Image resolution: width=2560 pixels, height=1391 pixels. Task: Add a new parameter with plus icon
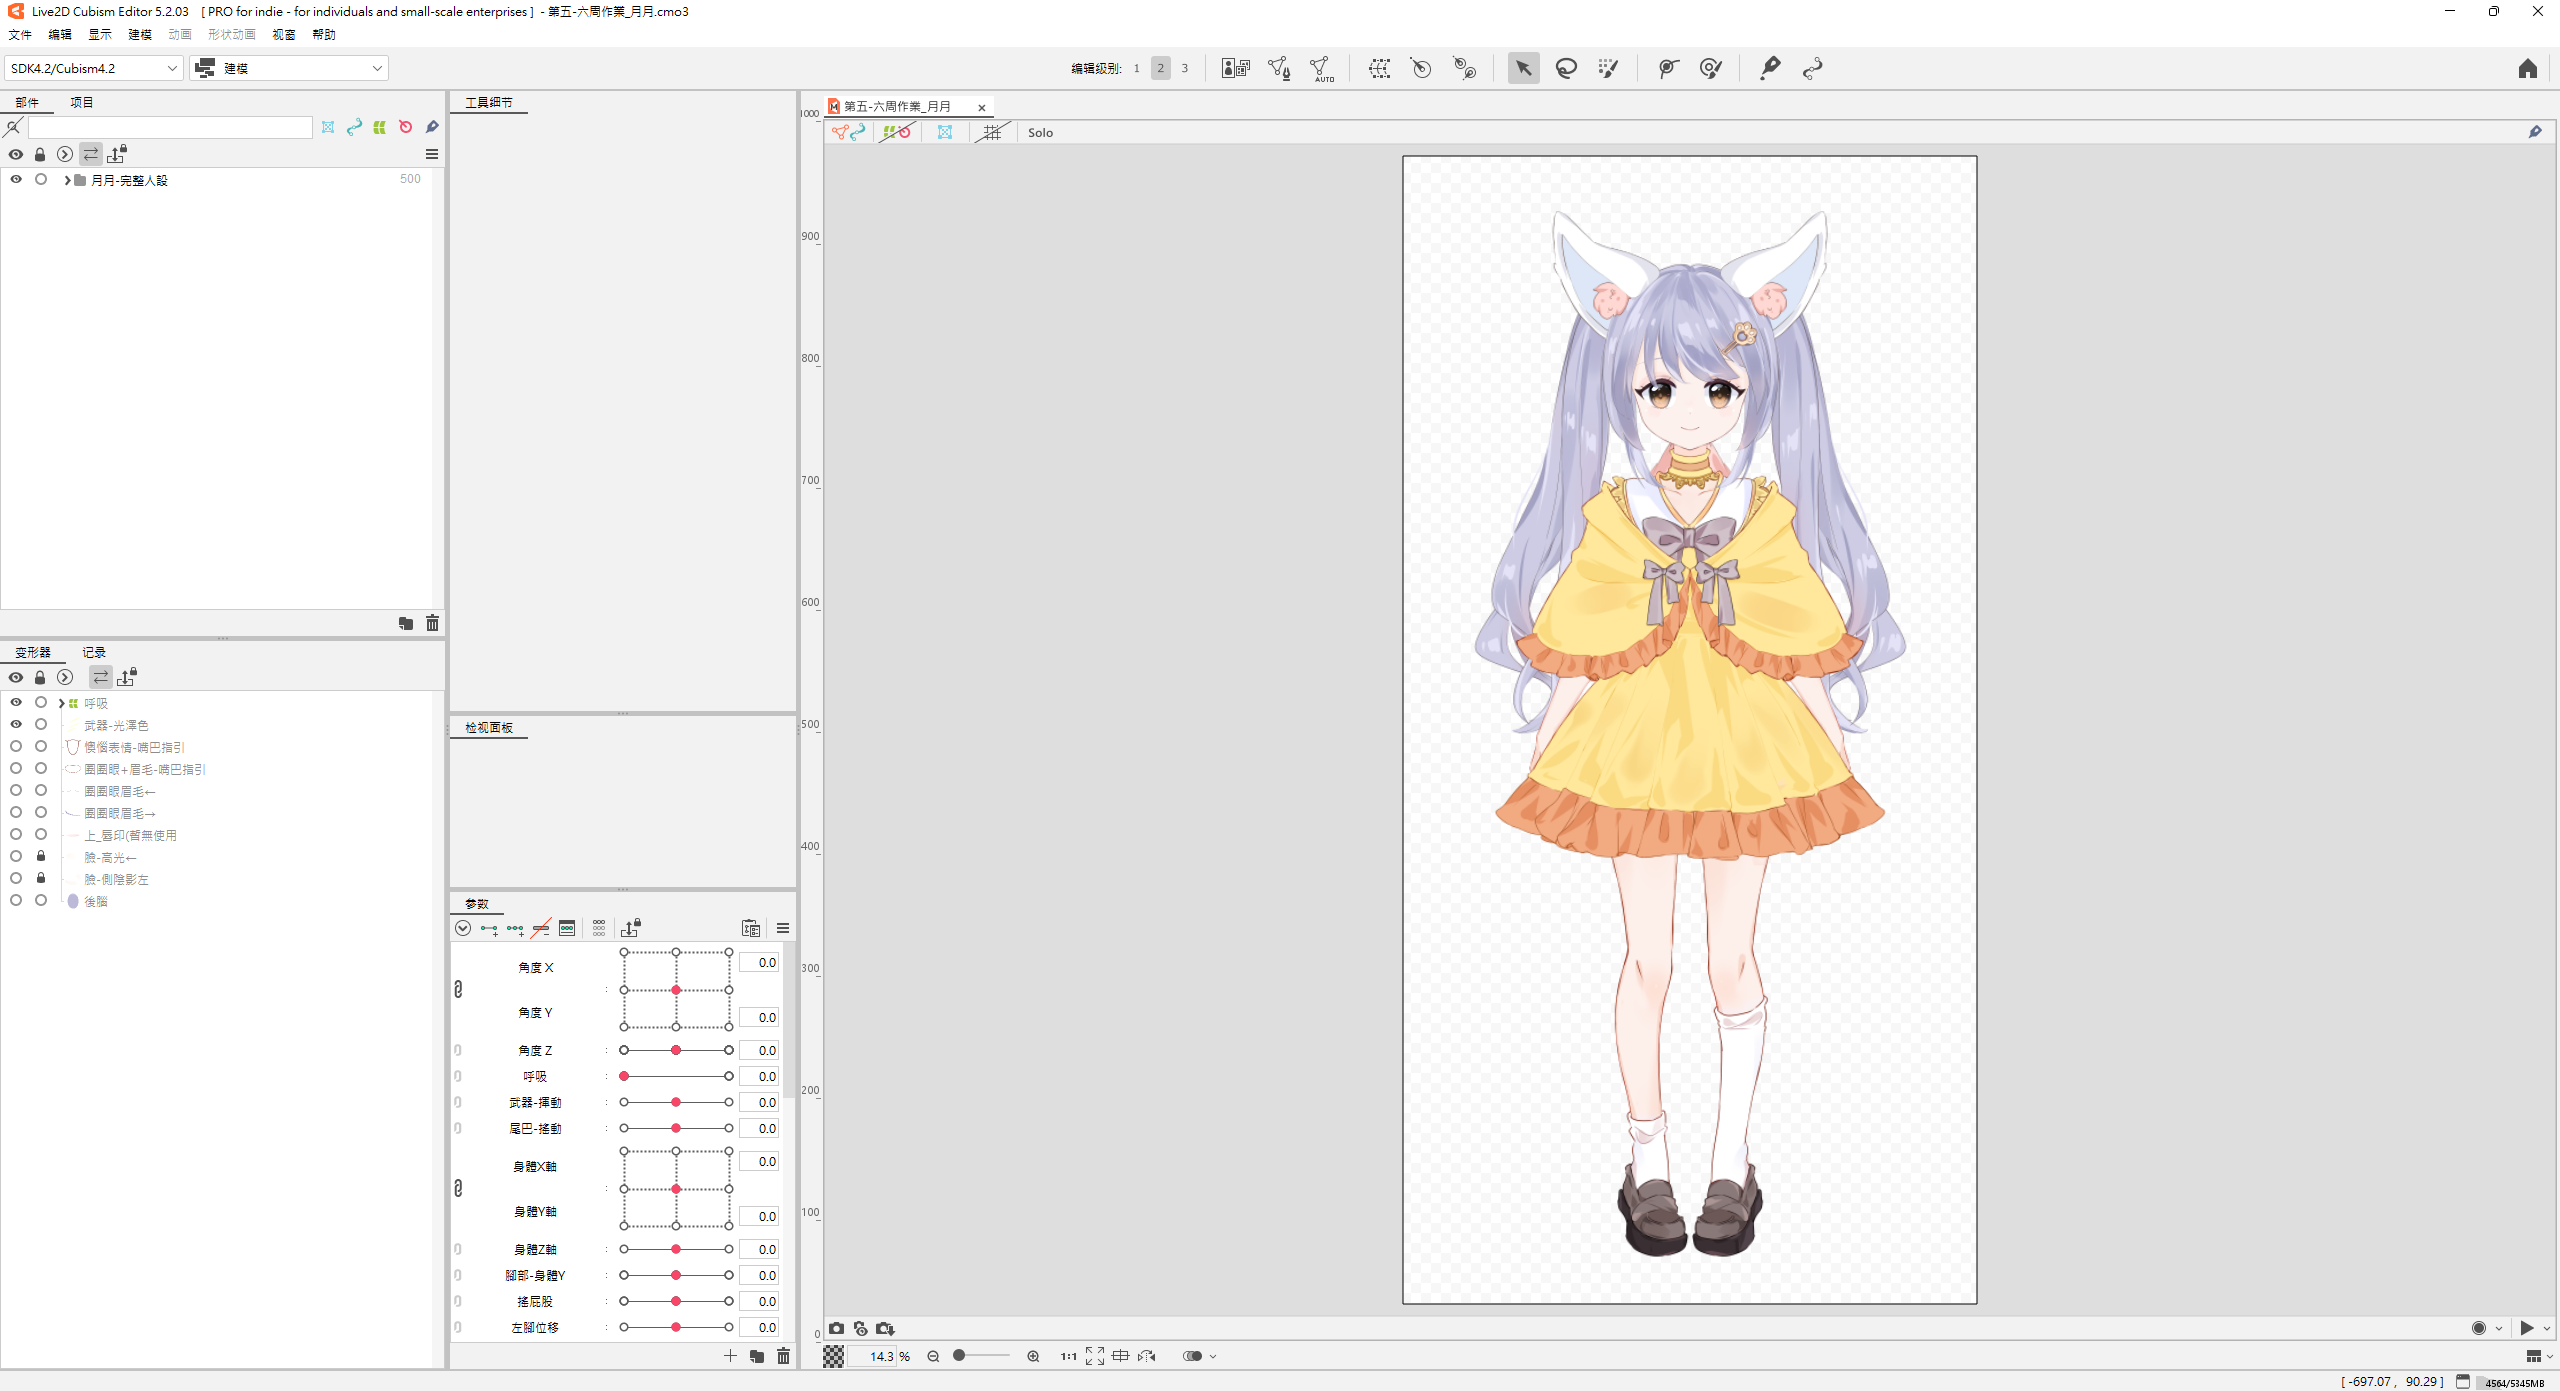point(730,1356)
